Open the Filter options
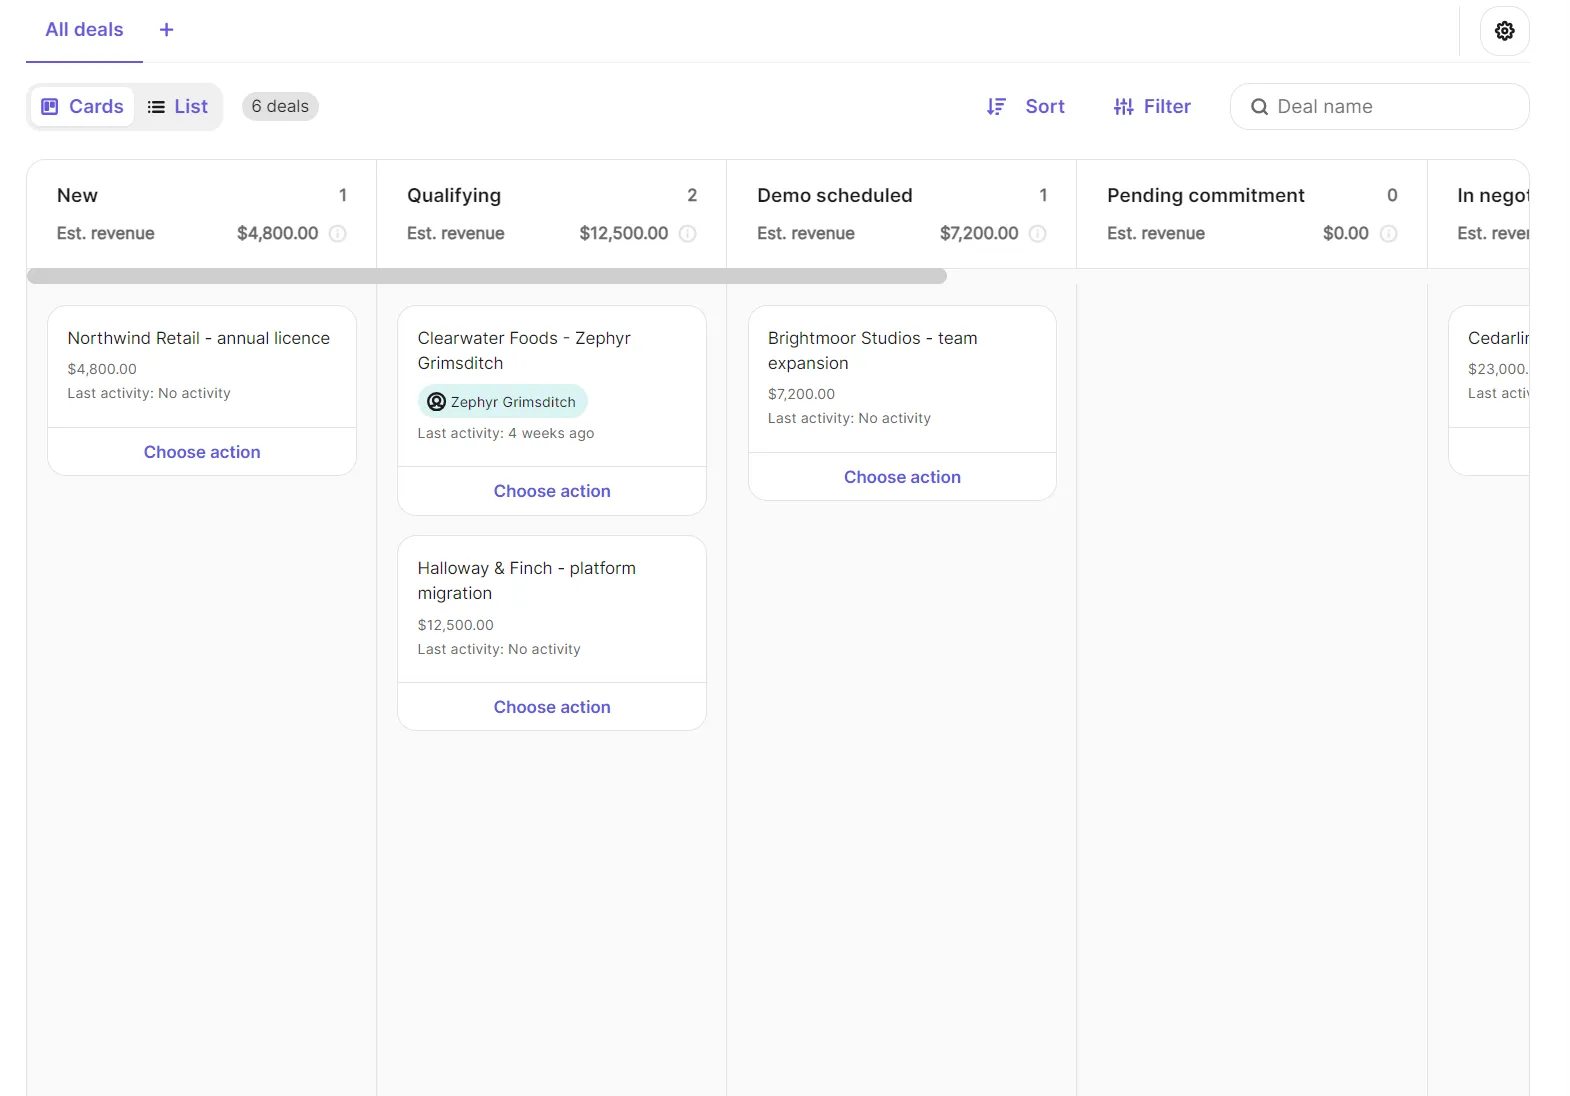Image resolution: width=1570 pixels, height=1096 pixels. [1152, 106]
